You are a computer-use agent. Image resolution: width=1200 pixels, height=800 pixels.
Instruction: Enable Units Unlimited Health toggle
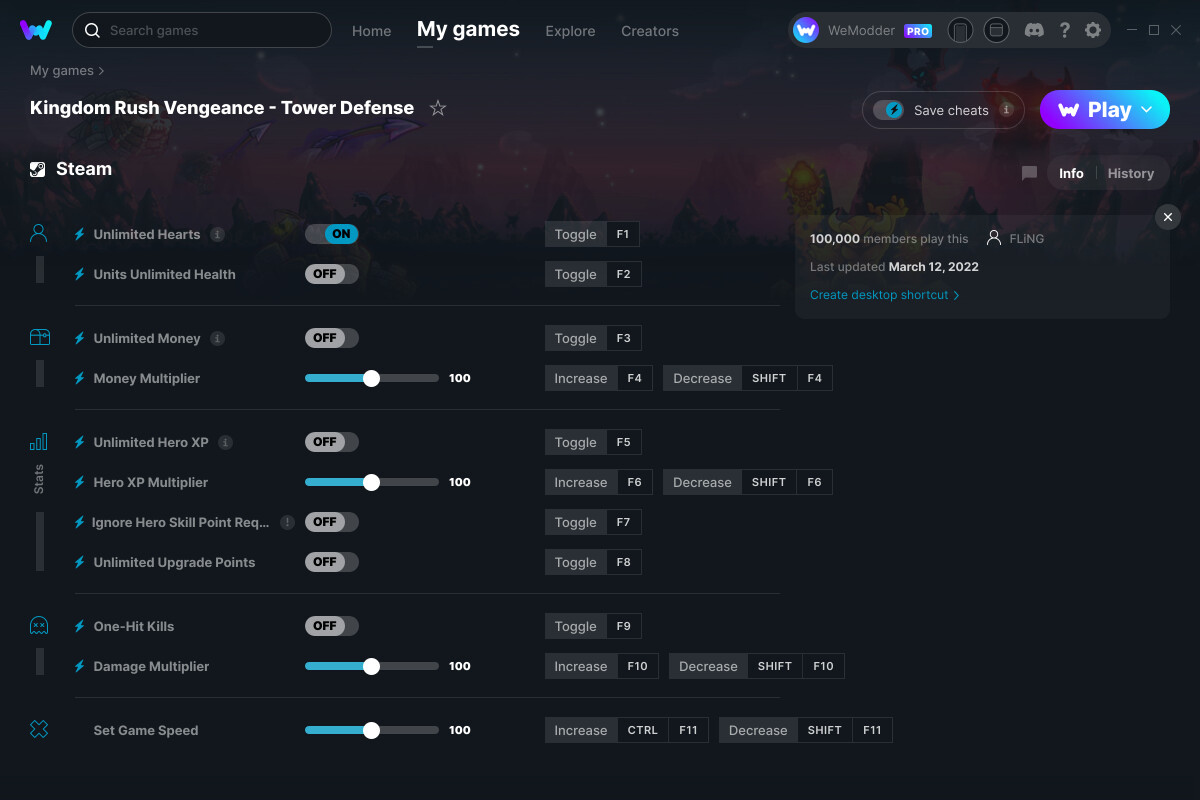tap(332, 274)
